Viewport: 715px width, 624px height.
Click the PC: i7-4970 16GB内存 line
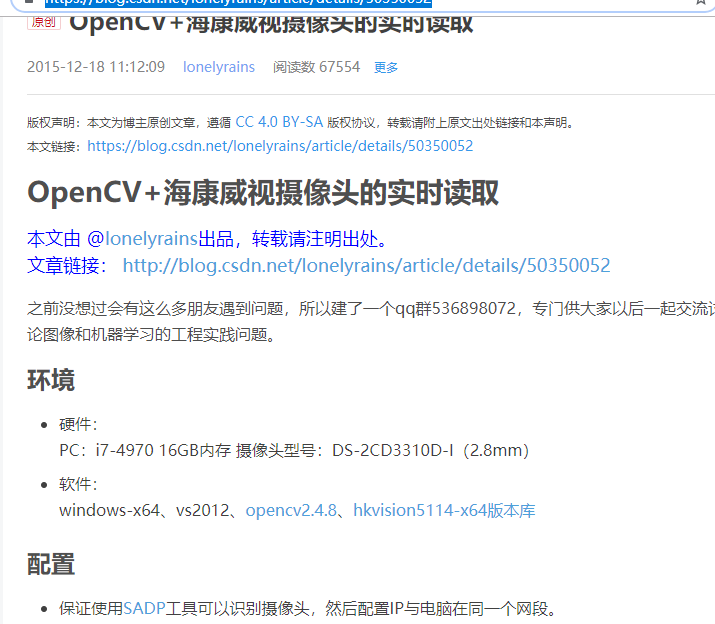coord(294,451)
